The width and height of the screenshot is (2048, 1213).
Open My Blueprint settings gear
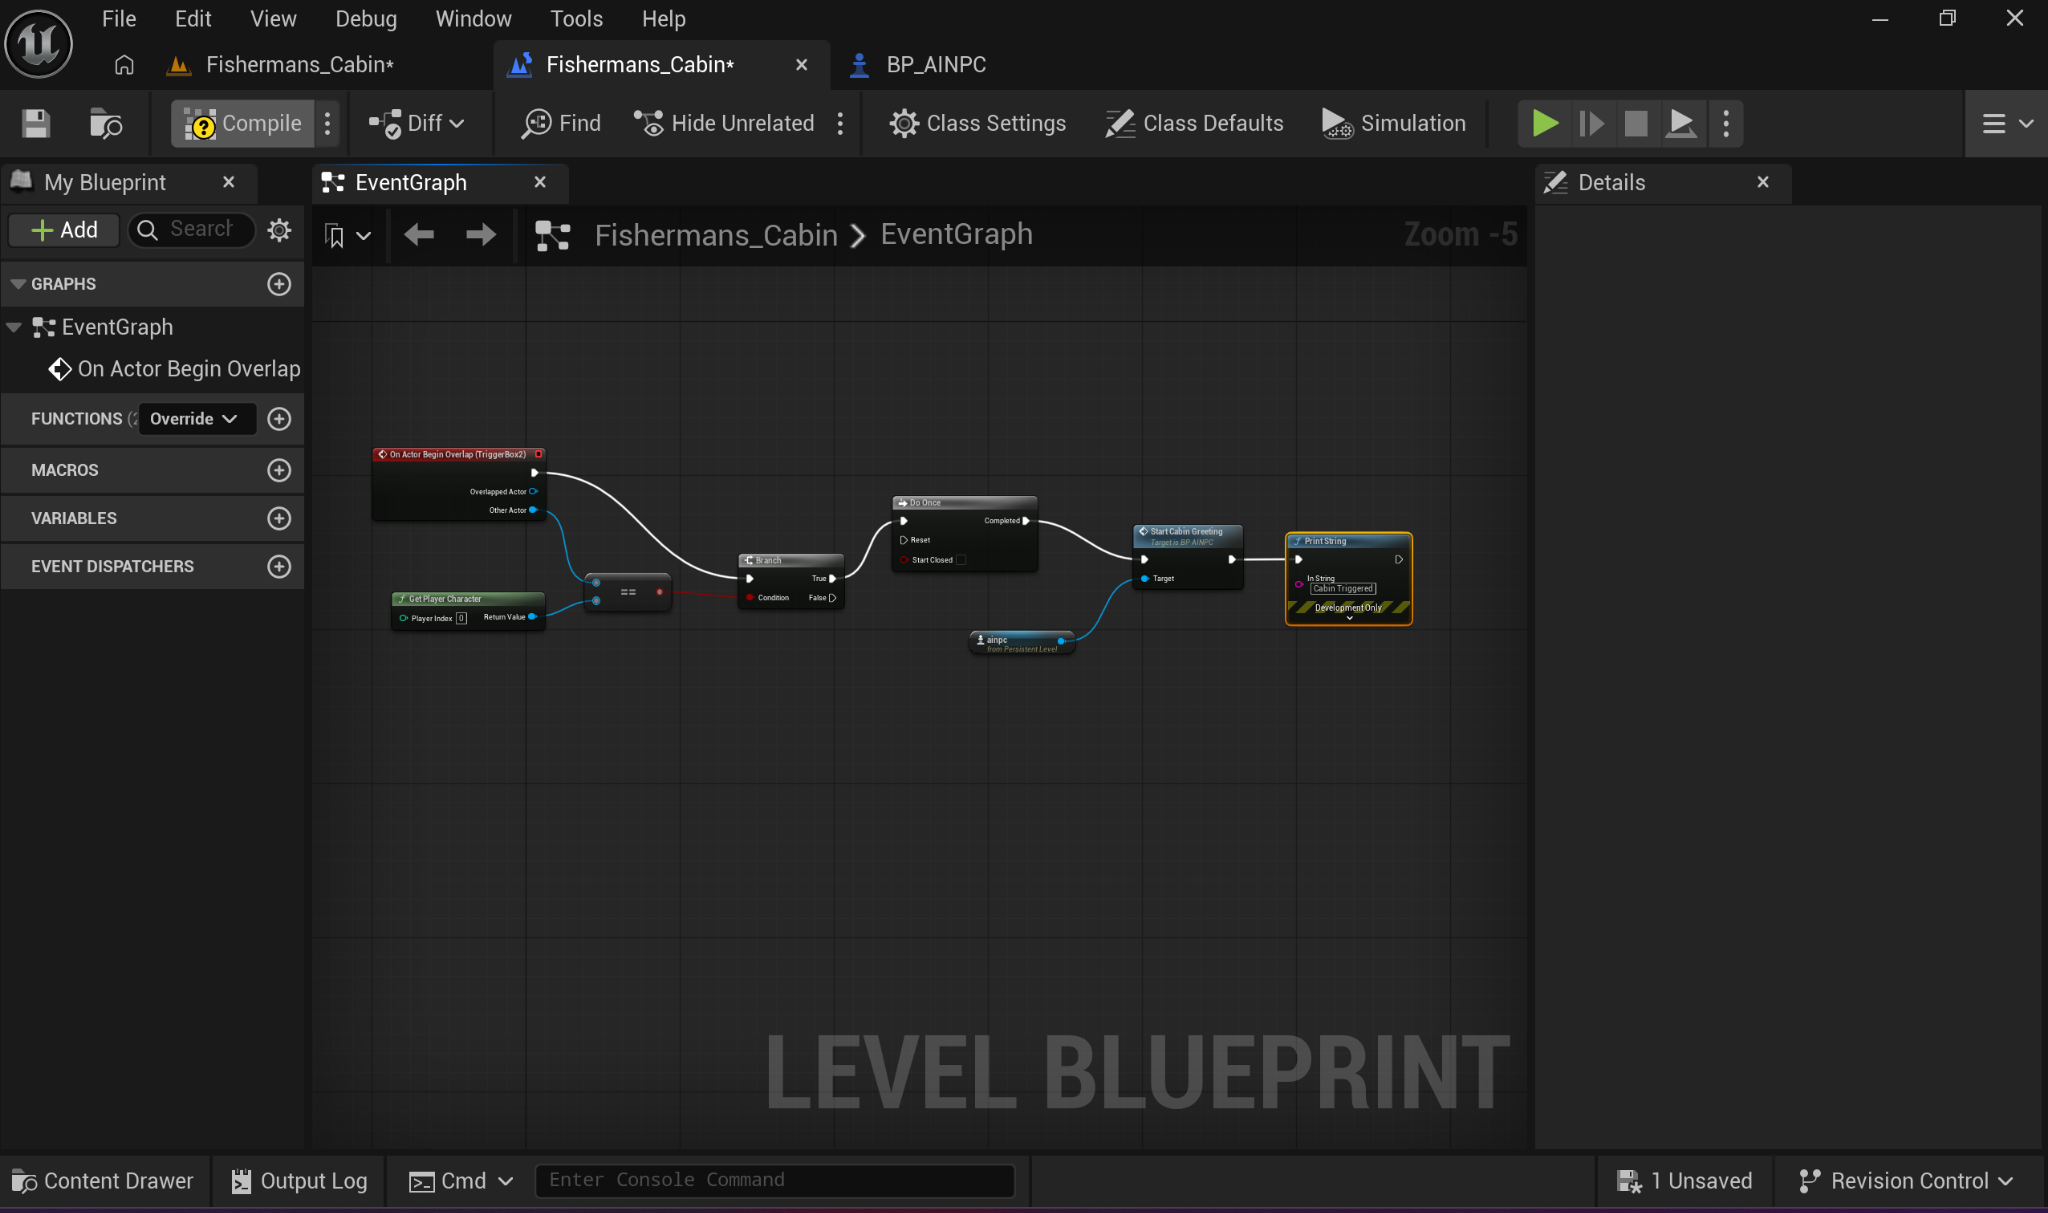(279, 230)
